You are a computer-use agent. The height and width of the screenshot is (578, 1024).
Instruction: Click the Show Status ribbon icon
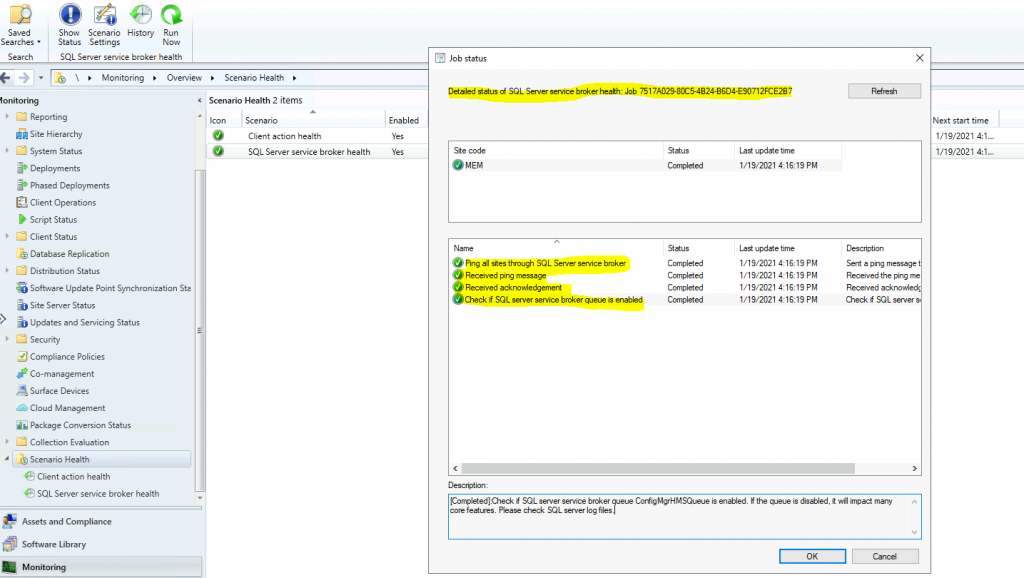(70, 14)
